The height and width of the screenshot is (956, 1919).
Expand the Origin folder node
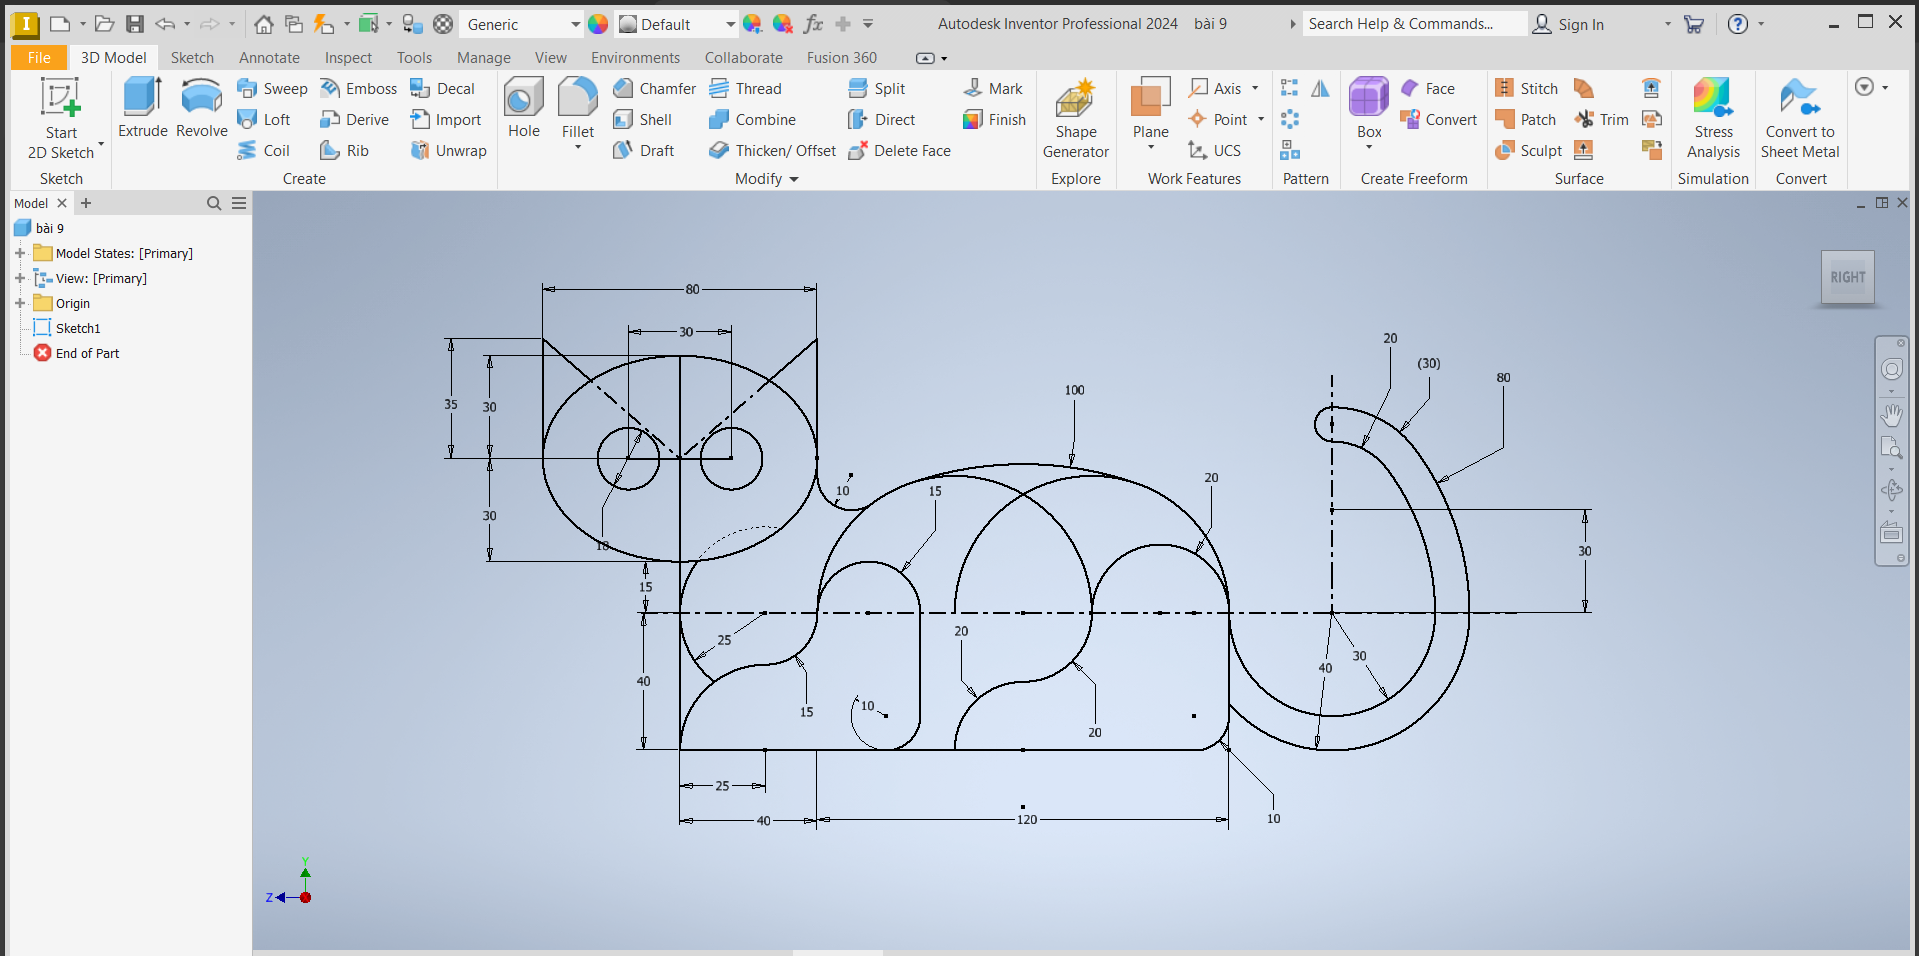pyautogui.click(x=20, y=304)
